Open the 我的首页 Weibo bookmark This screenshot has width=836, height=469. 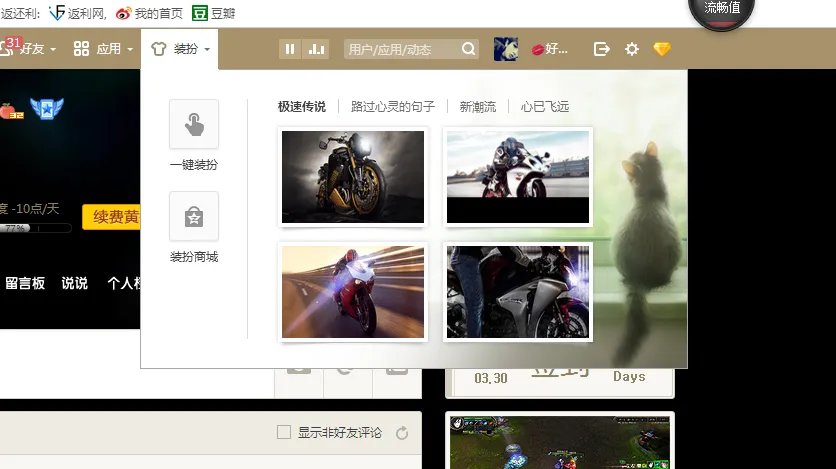tap(149, 13)
